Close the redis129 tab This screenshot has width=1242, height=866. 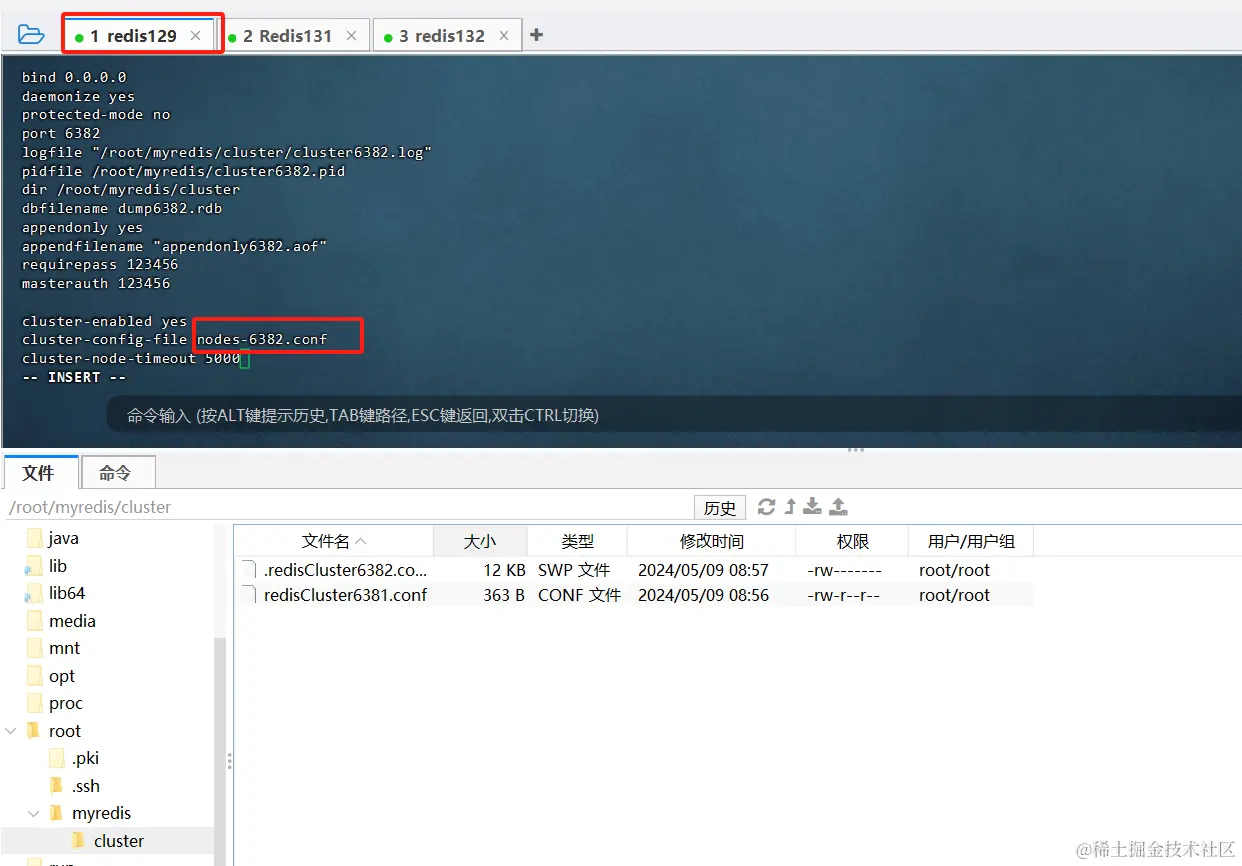click(x=196, y=35)
